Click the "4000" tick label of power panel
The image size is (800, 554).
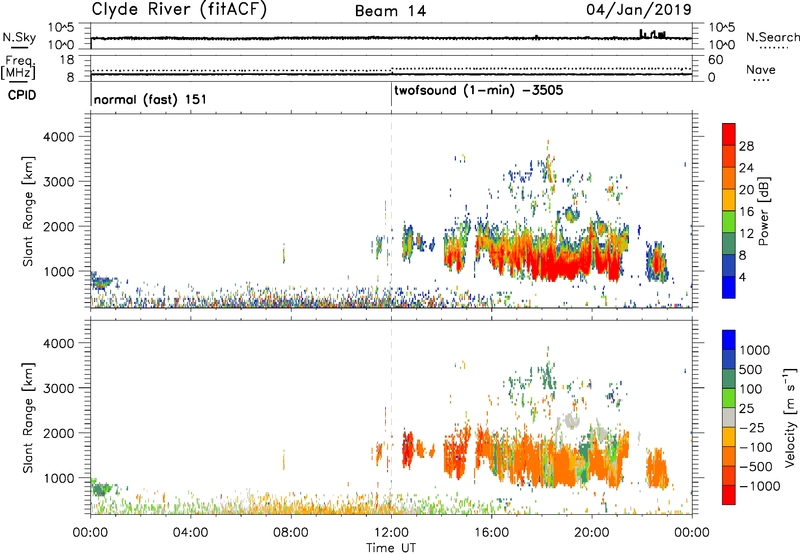point(59,137)
